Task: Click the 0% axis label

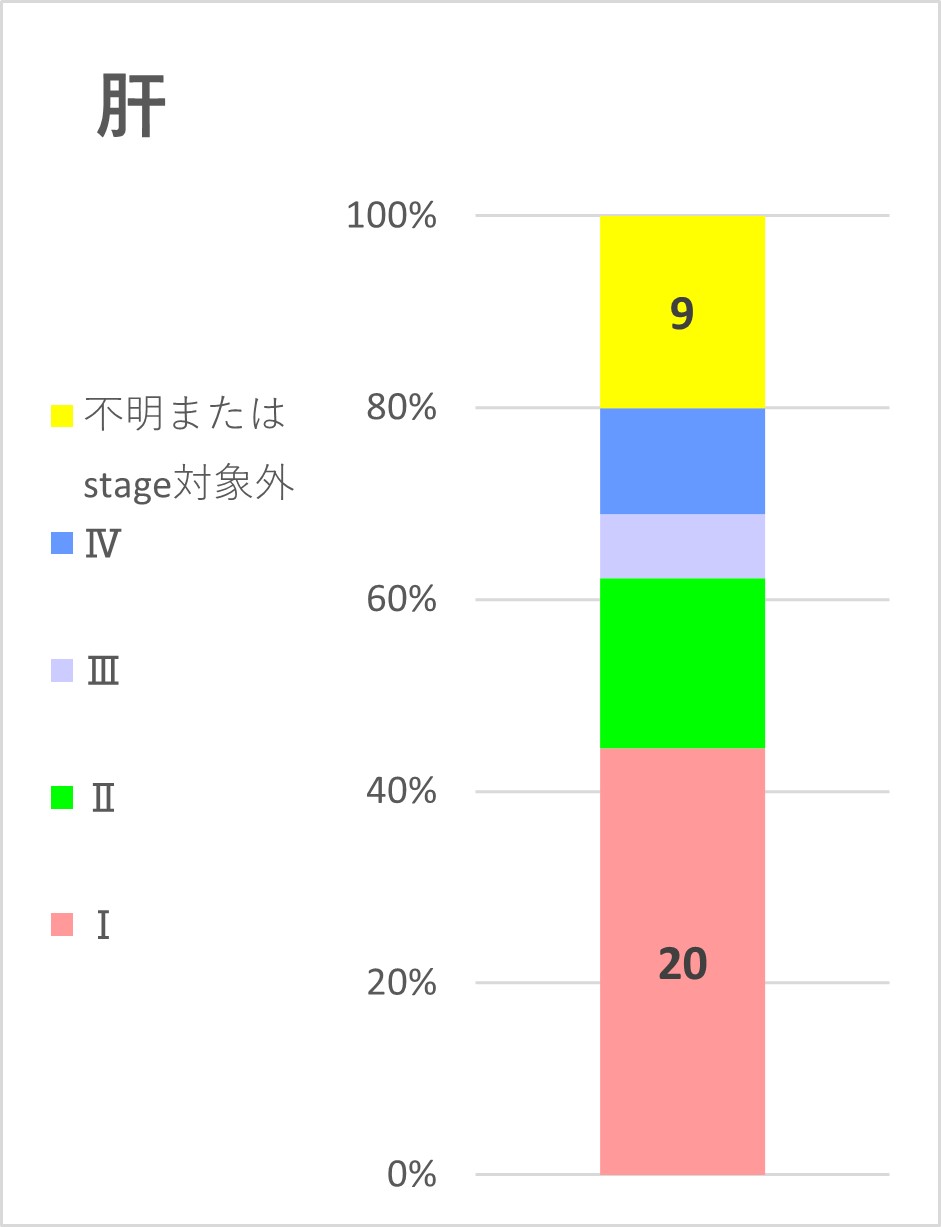Action: (412, 1174)
